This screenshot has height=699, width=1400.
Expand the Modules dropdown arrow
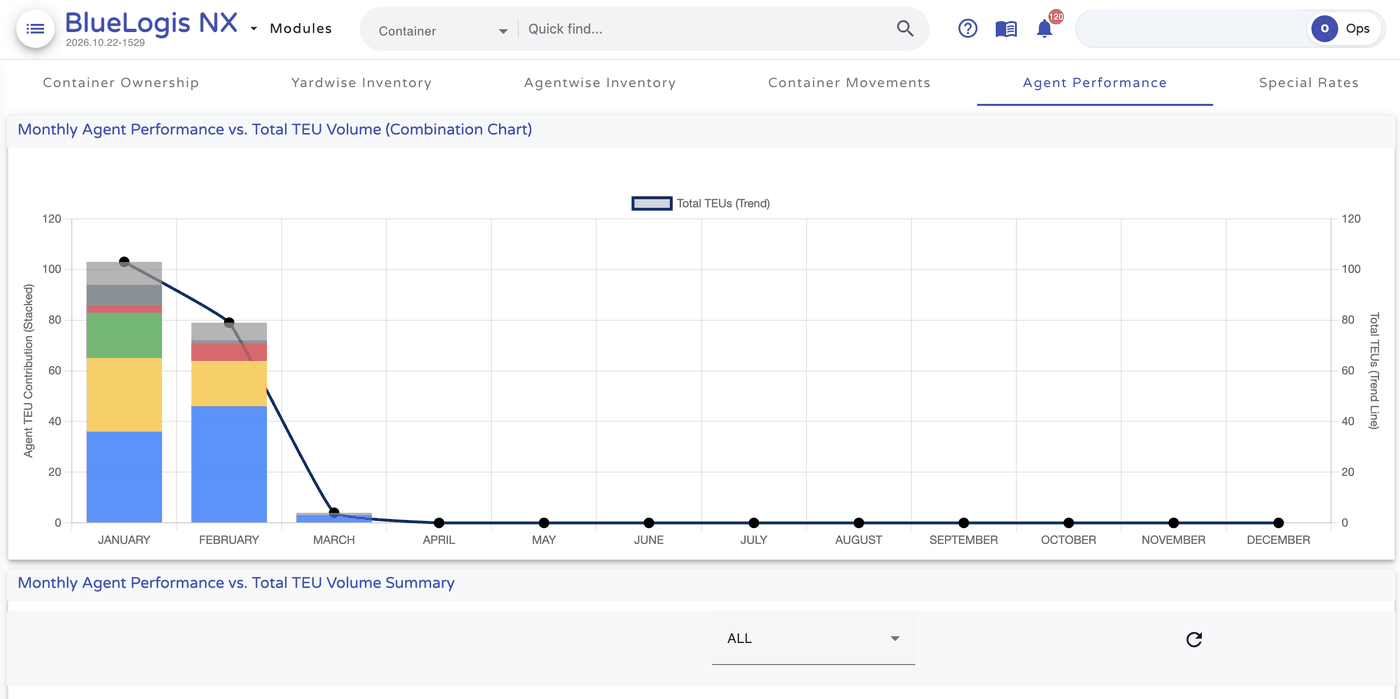click(254, 29)
